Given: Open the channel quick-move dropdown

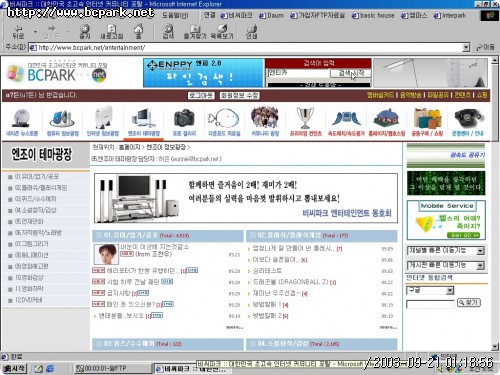Looking at the screenshot, I should [446, 250].
